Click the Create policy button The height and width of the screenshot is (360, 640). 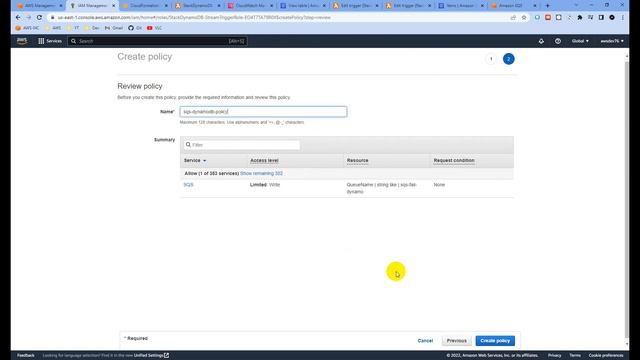[x=495, y=340]
